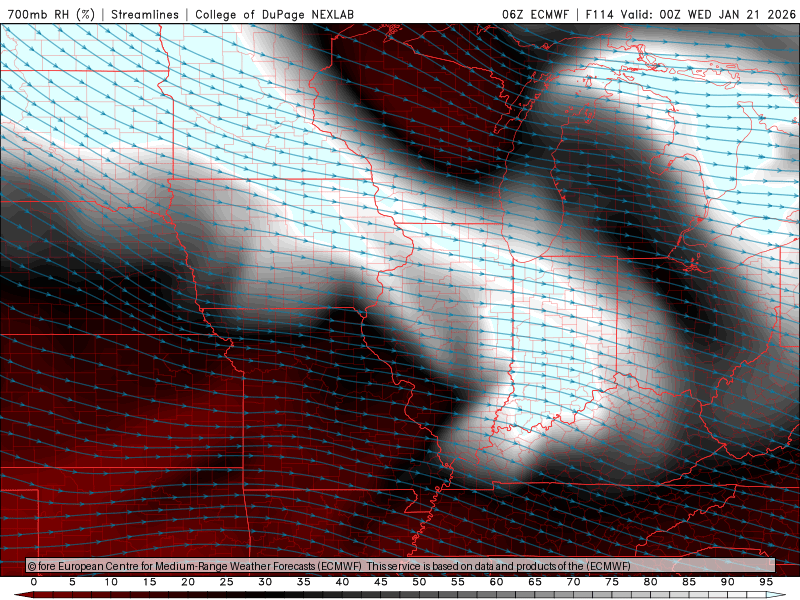800x600 pixels.
Task: Click the '80' colorbar tick label
Action: [651, 582]
